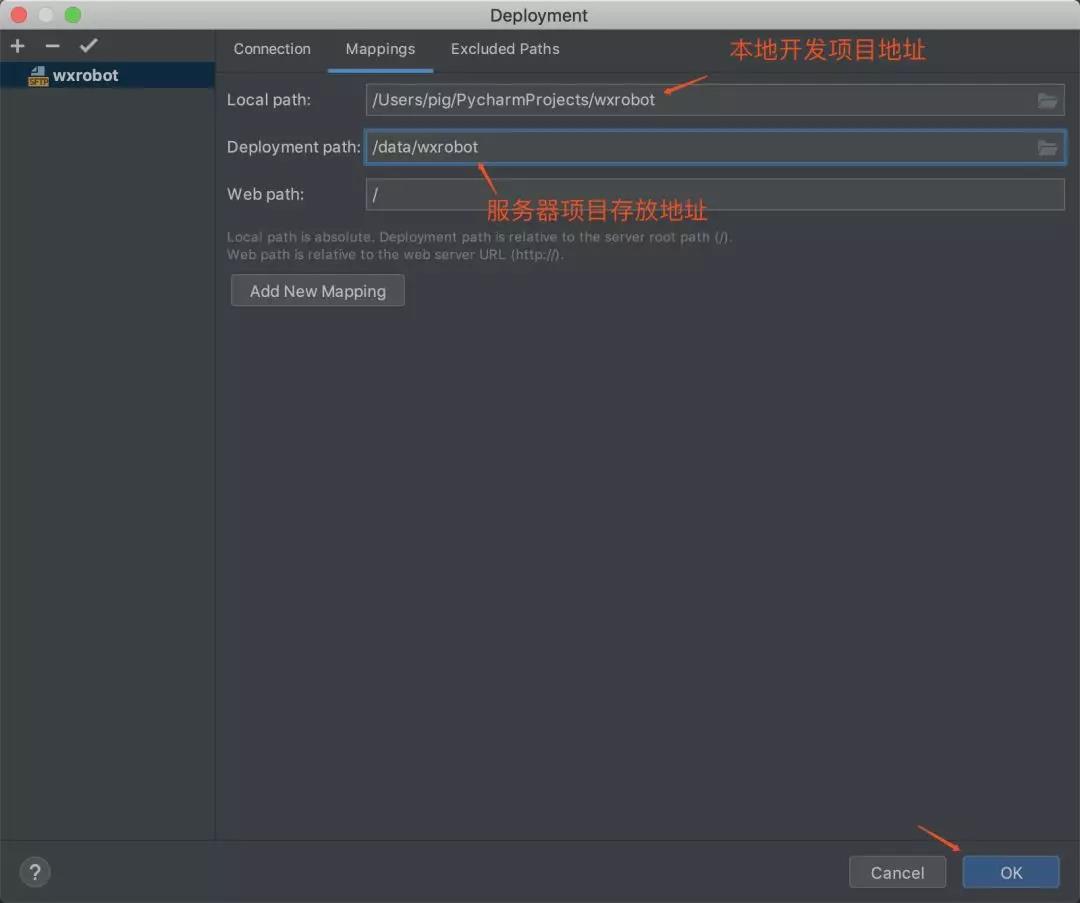Confirm settings with OK button
Screen dimensions: 1080x903
[x=1010, y=873]
